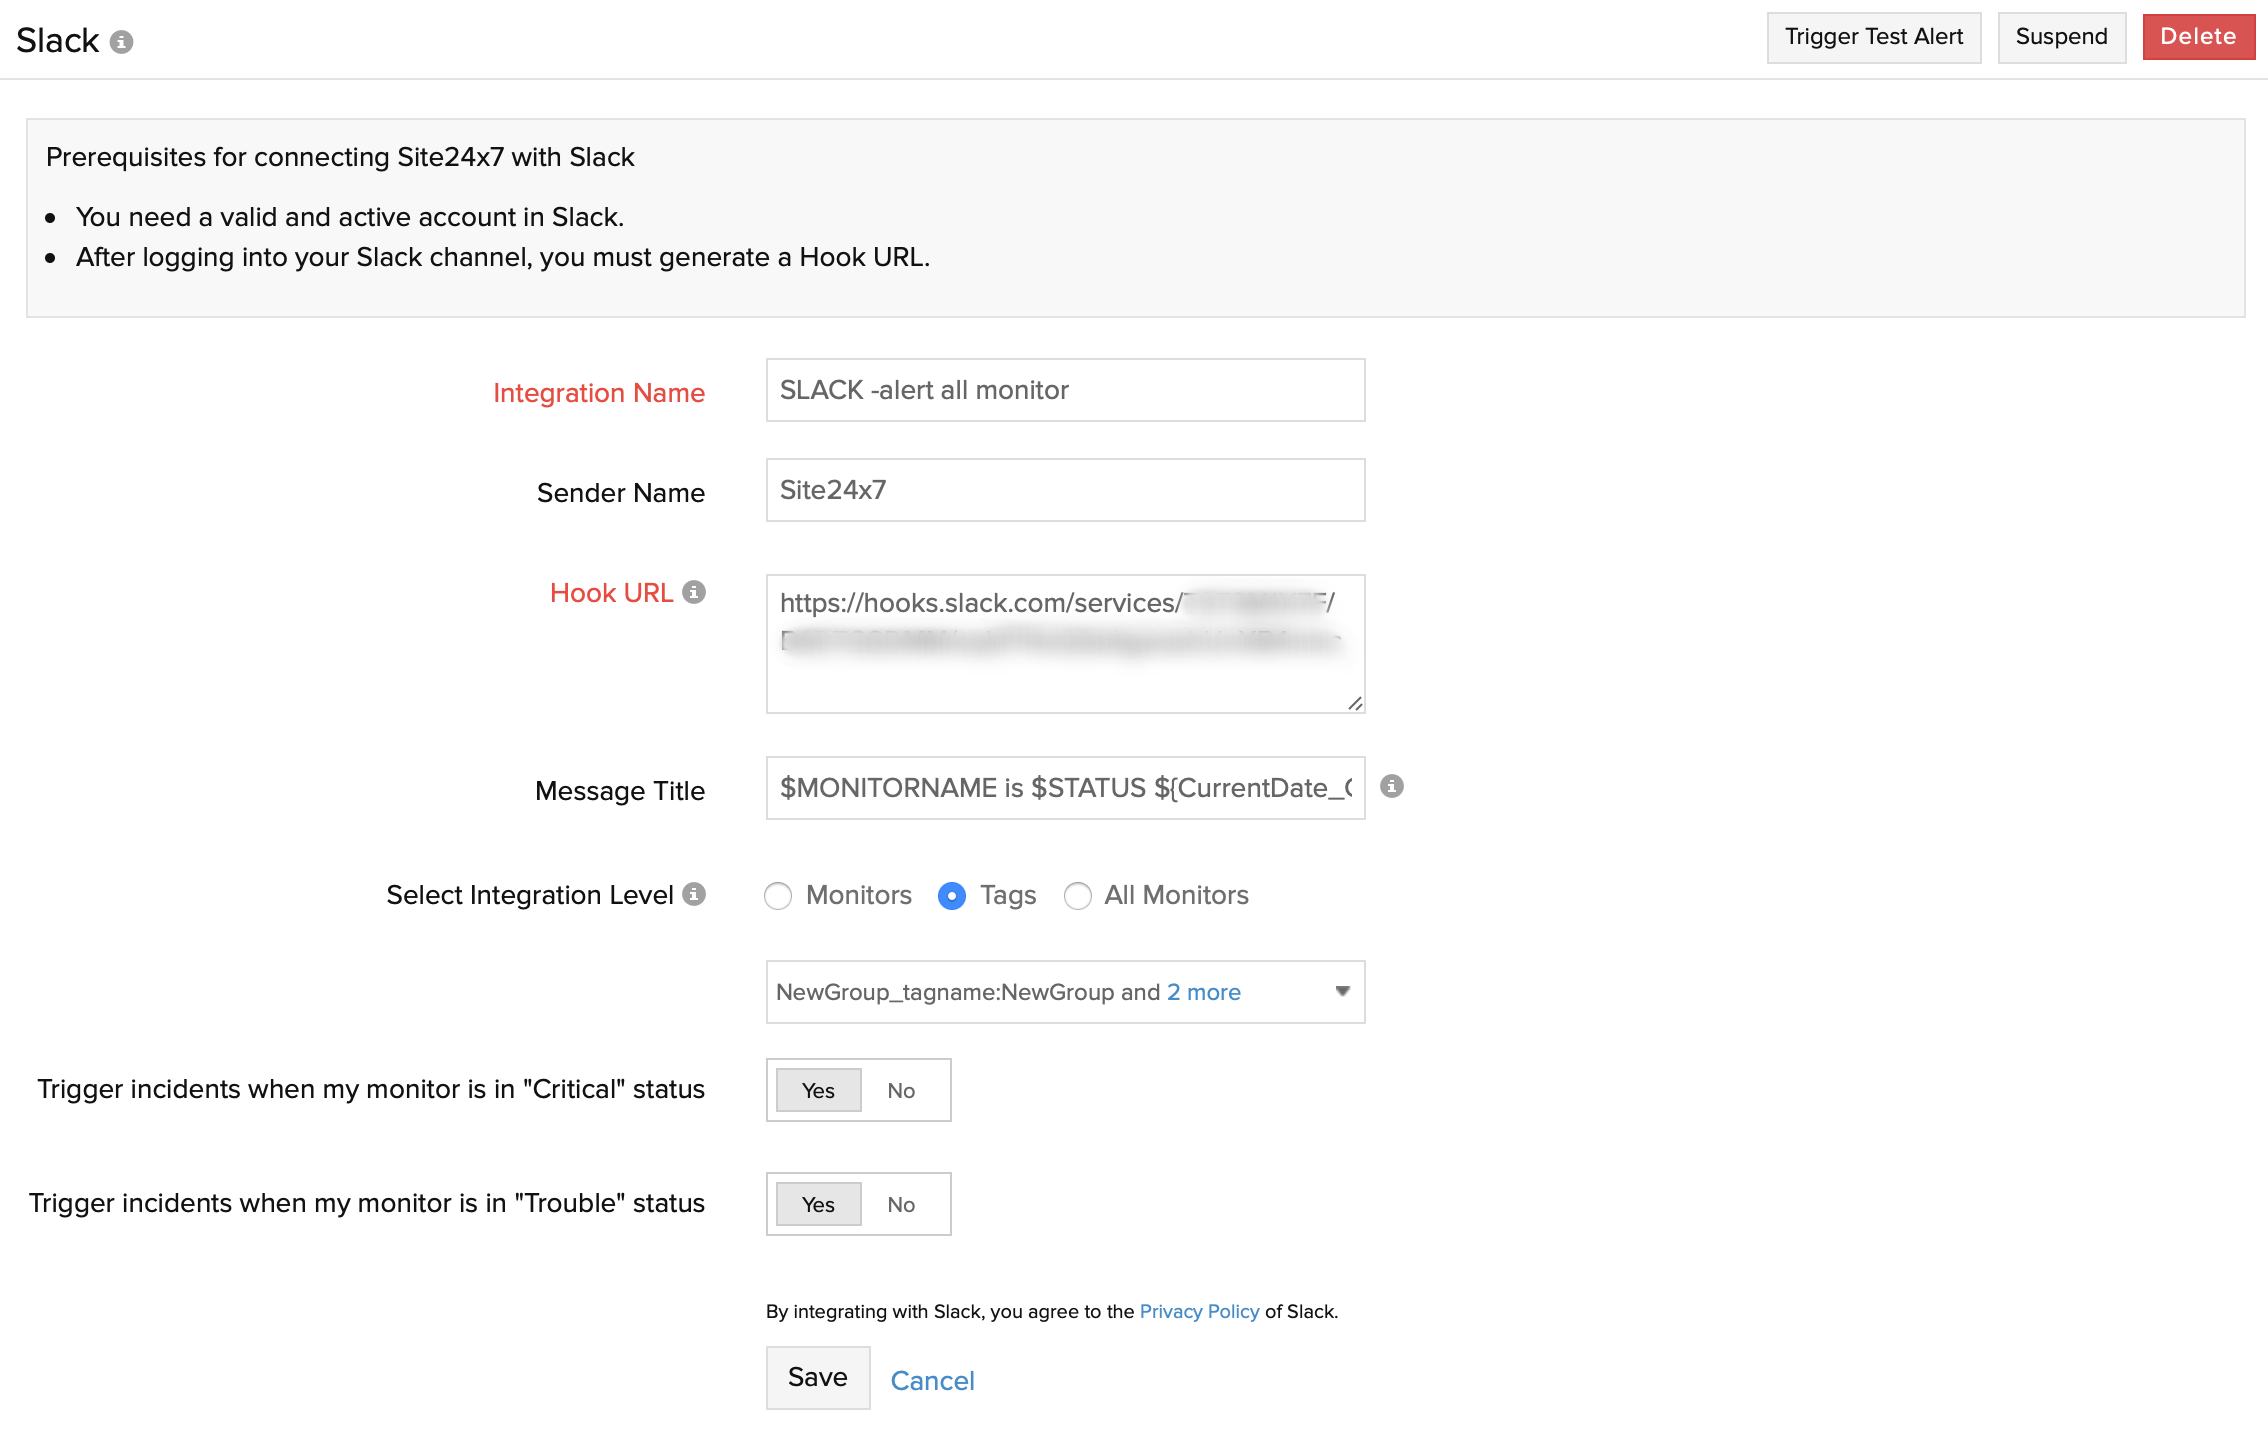Viewport: 2268px width, 1432px height.
Task: Set Trouble status trigger to No
Action: click(900, 1204)
